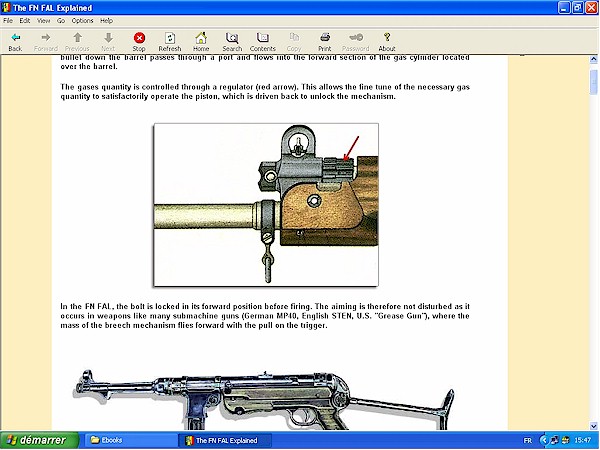Expand hidden tray icons with the chevron
The height and width of the screenshot is (450, 600).
click(543, 440)
